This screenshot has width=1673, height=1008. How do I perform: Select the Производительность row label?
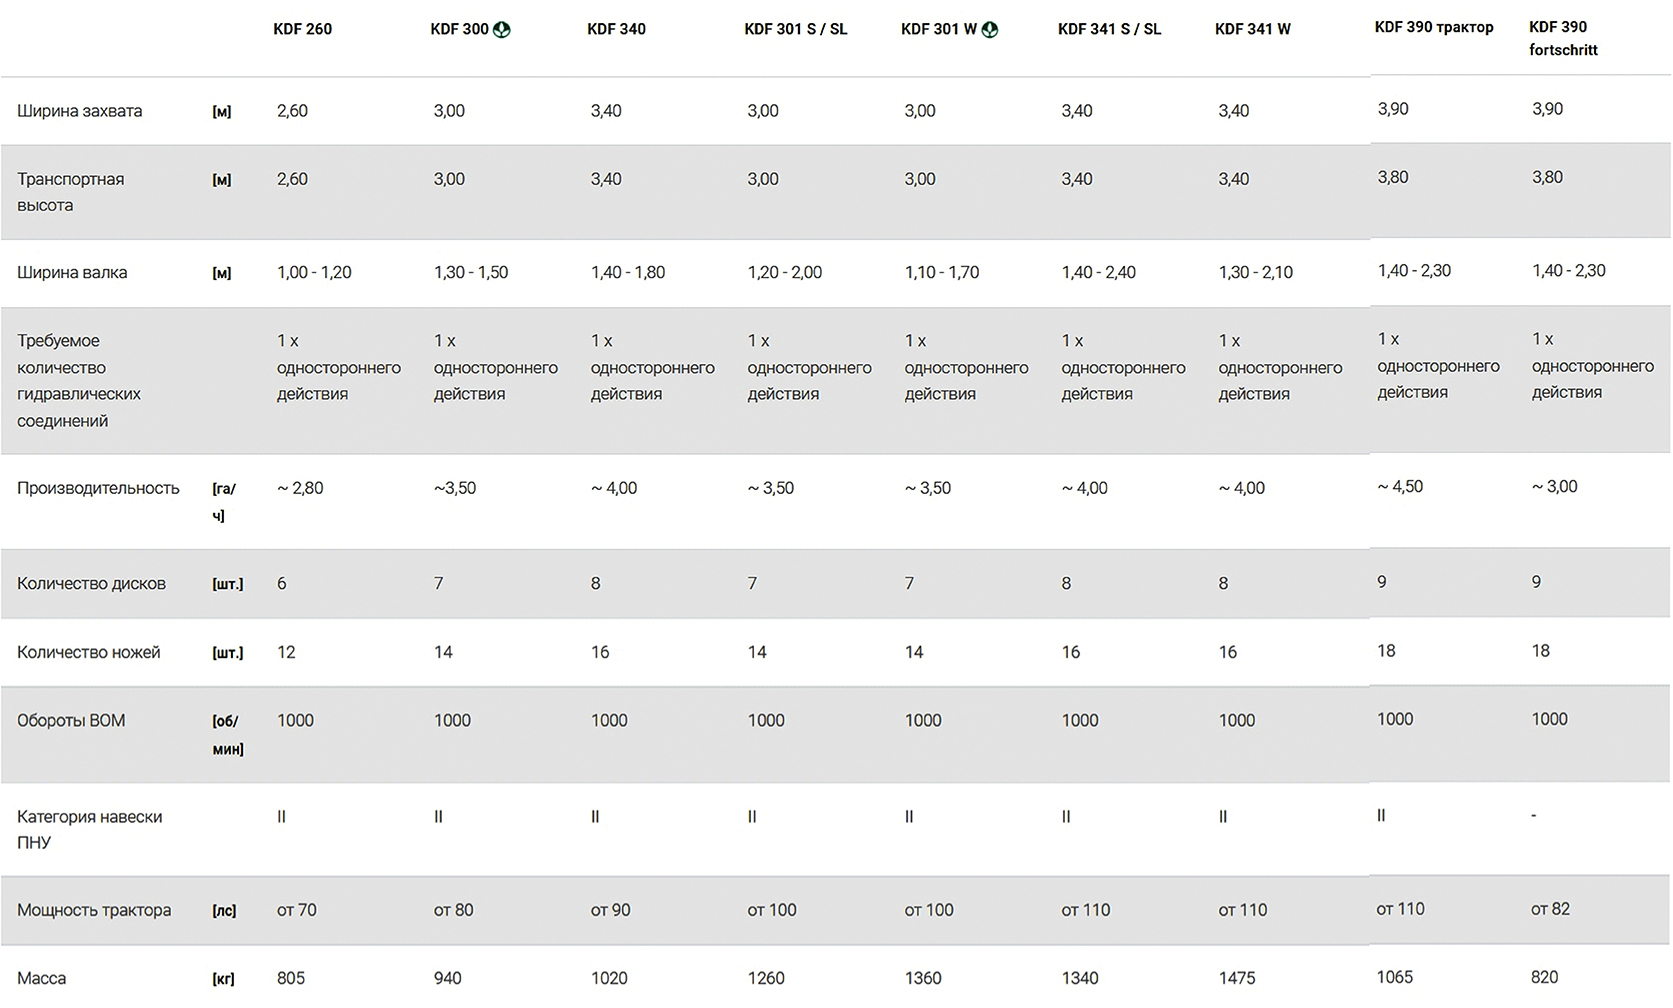coord(98,488)
